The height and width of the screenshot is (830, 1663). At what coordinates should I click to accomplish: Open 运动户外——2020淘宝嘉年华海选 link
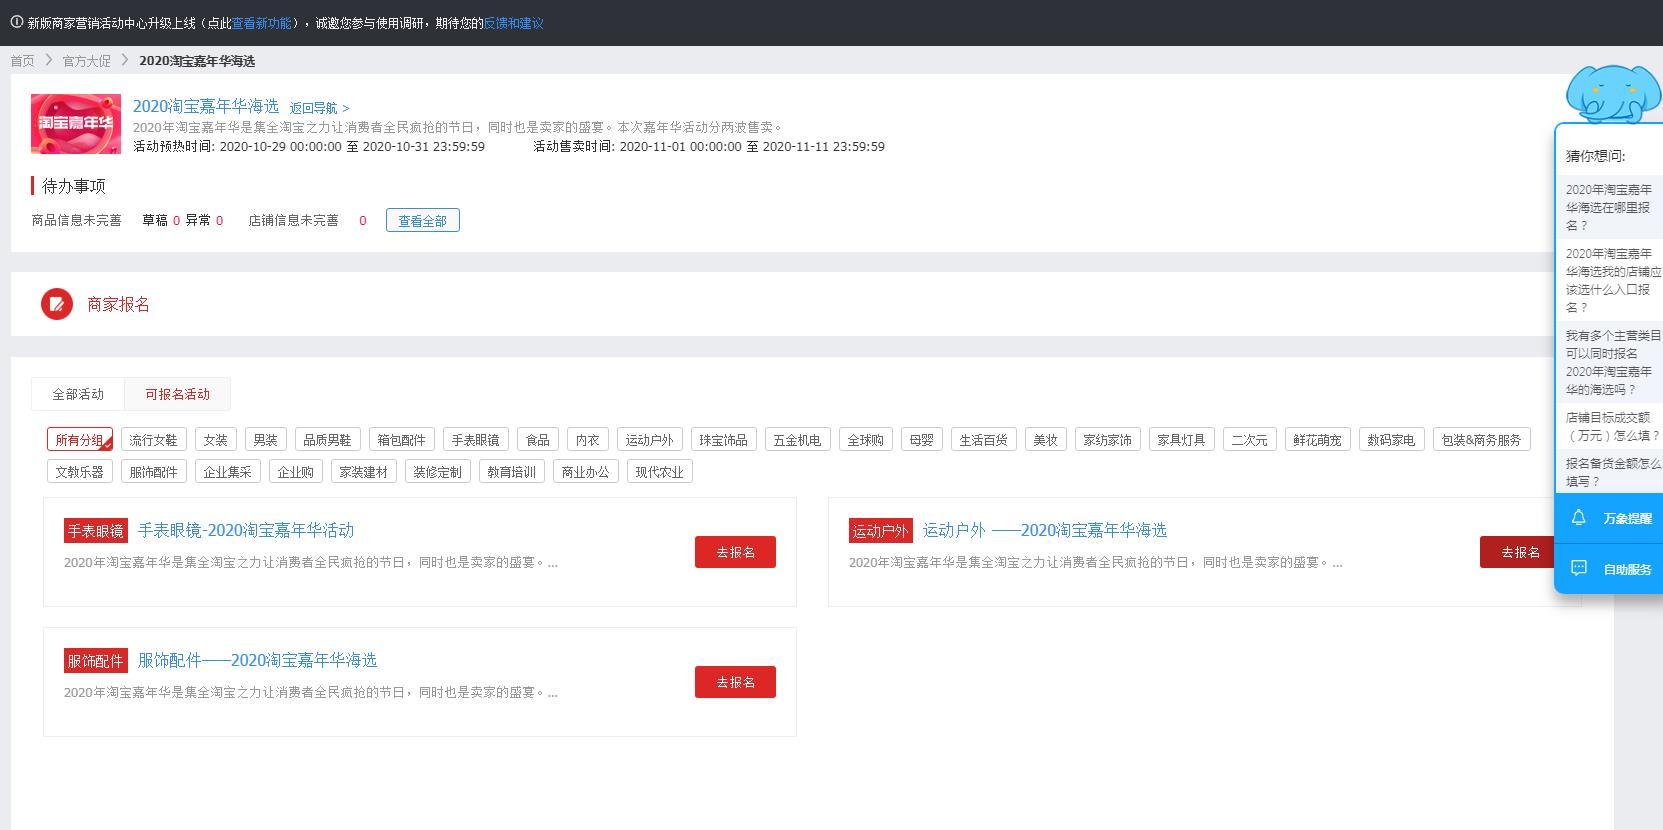coord(1045,530)
